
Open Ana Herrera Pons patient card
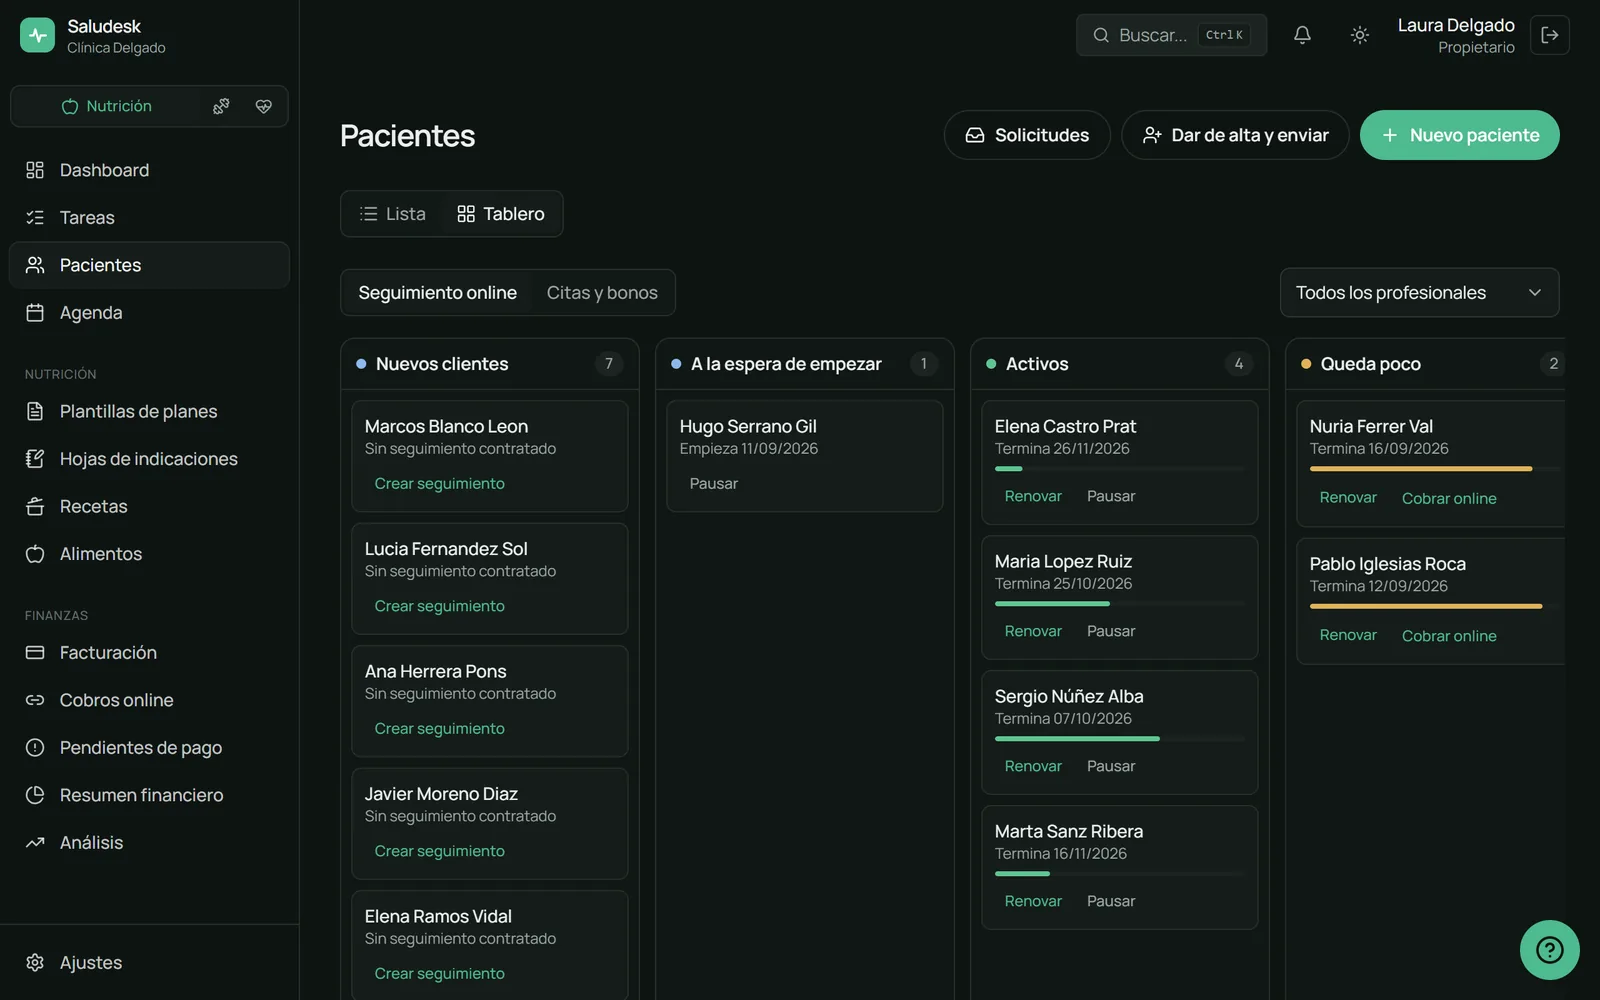coord(489,701)
